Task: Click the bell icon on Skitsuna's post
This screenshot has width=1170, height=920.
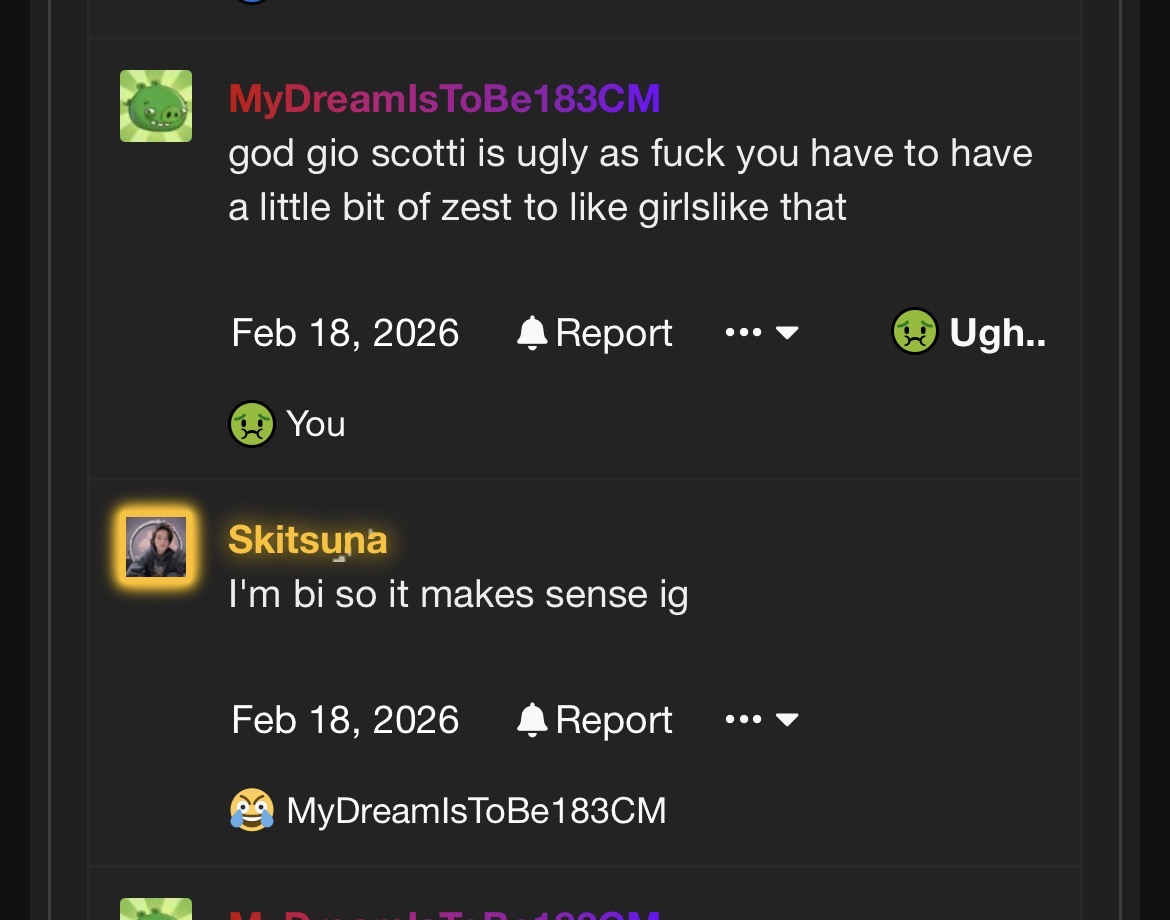Action: [532, 720]
